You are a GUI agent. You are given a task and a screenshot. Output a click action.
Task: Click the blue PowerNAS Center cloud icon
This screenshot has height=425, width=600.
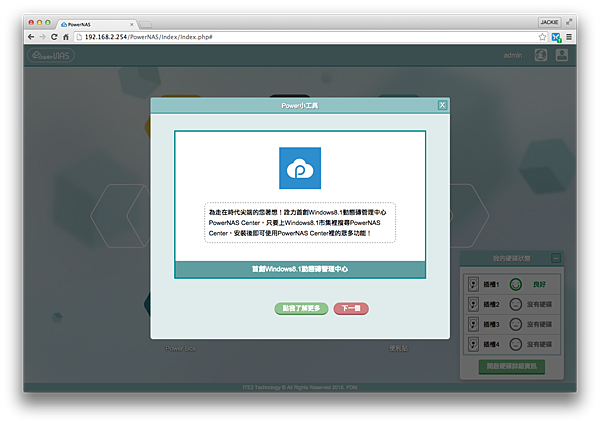tap(300, 168)
